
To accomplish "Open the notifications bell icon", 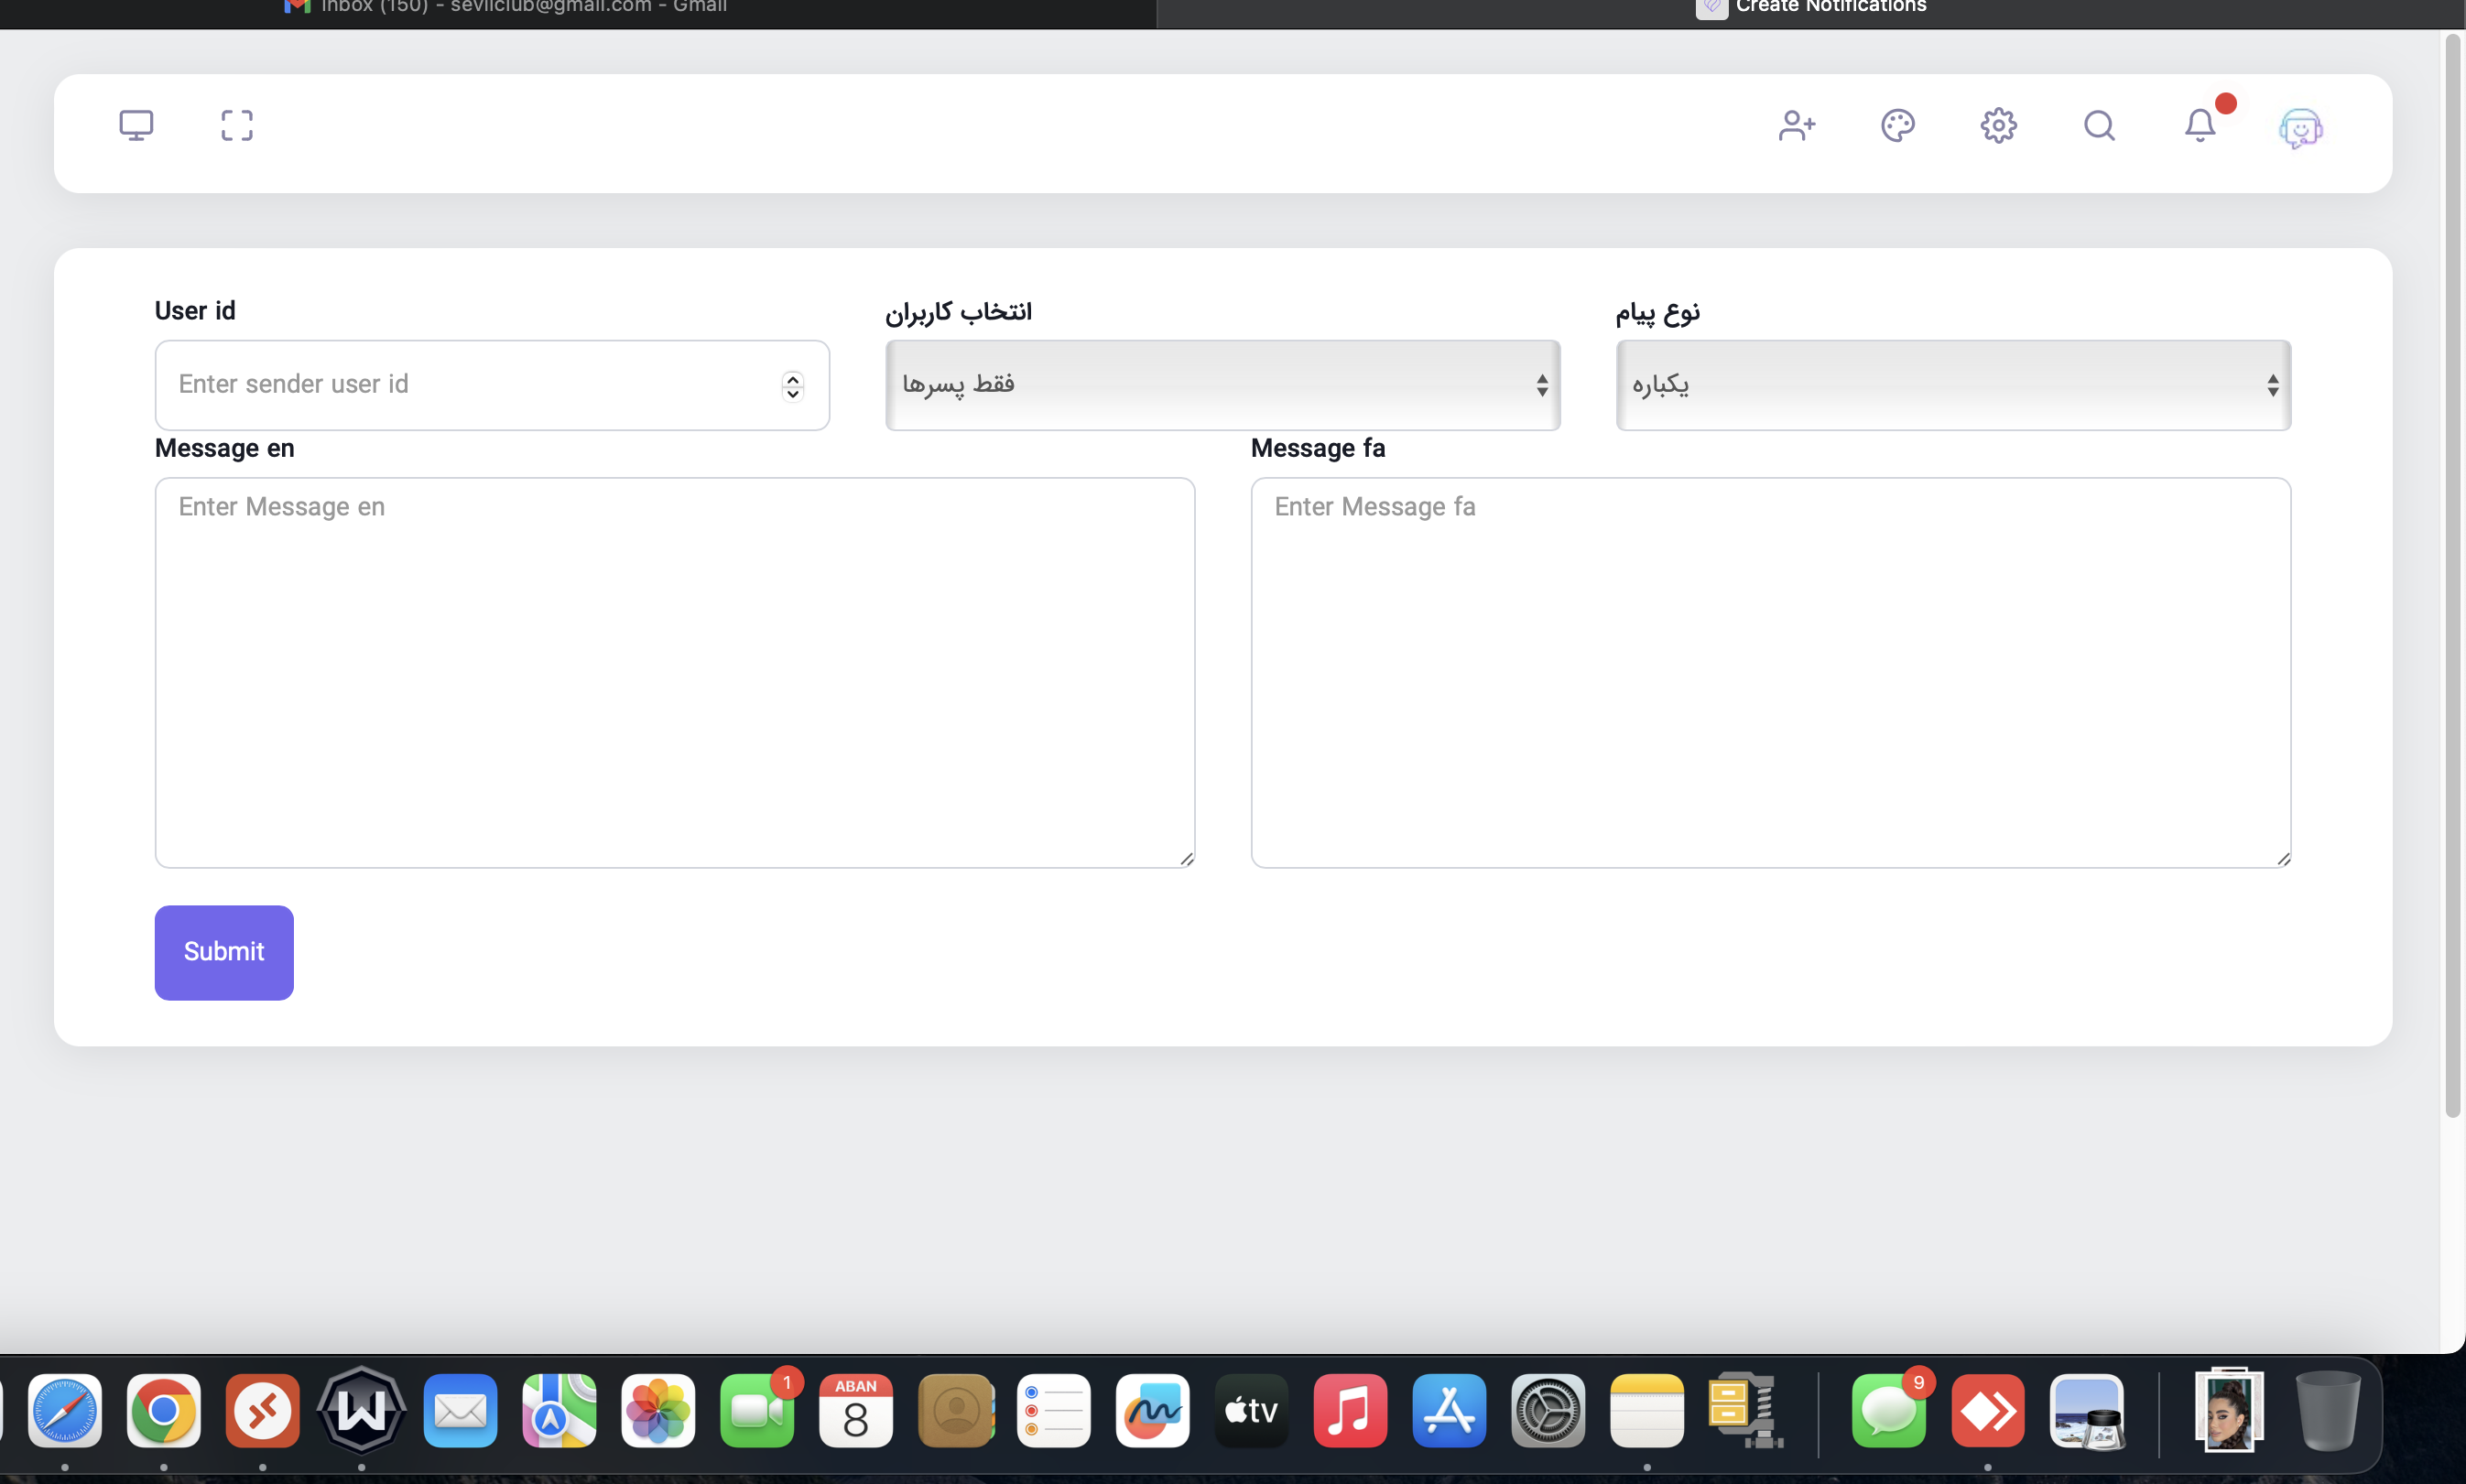I will point(2200,125).
